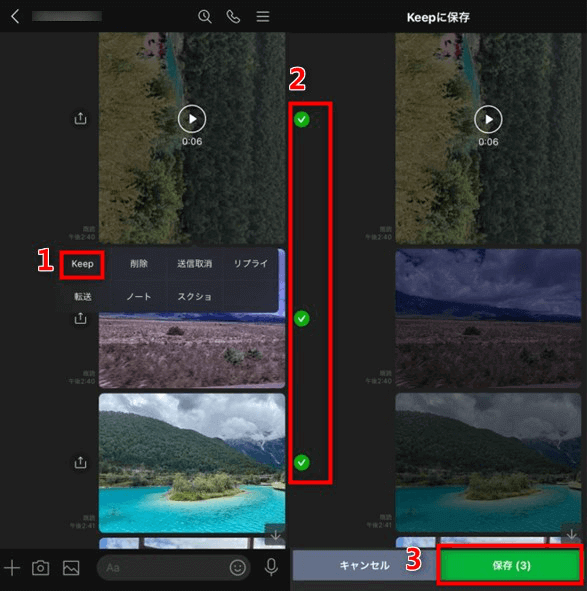The image size is (587, 591).
Task: Open the emoji sticker picker
Action: click(x=238, y=568)
